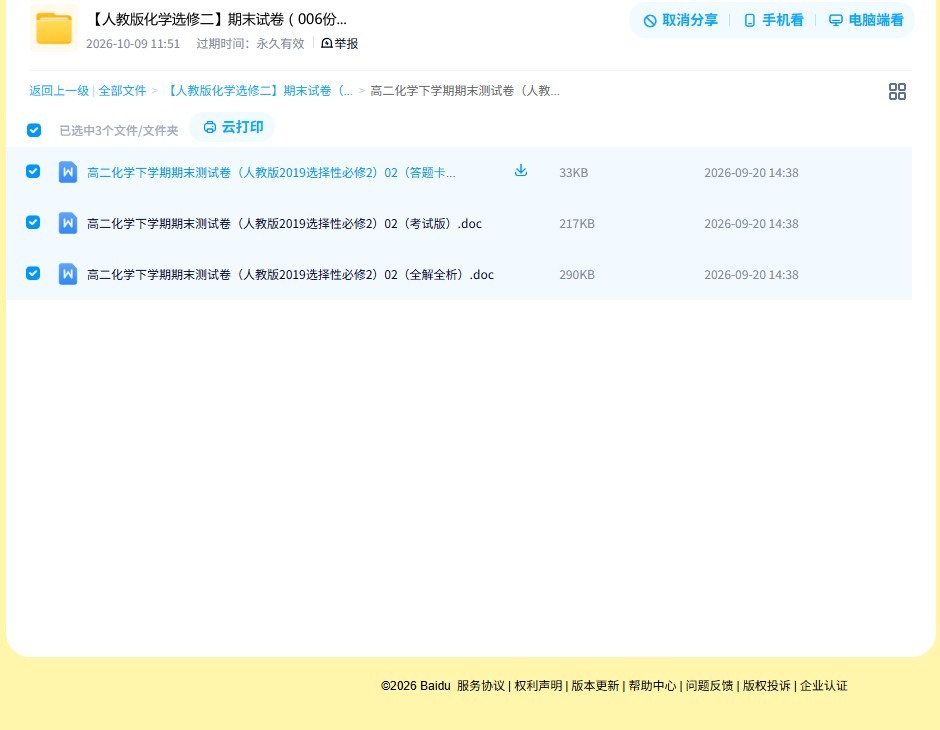Click the 290KB file size cell
The height and width of the screenshot is (730, 940).
[x=577, y=274]
